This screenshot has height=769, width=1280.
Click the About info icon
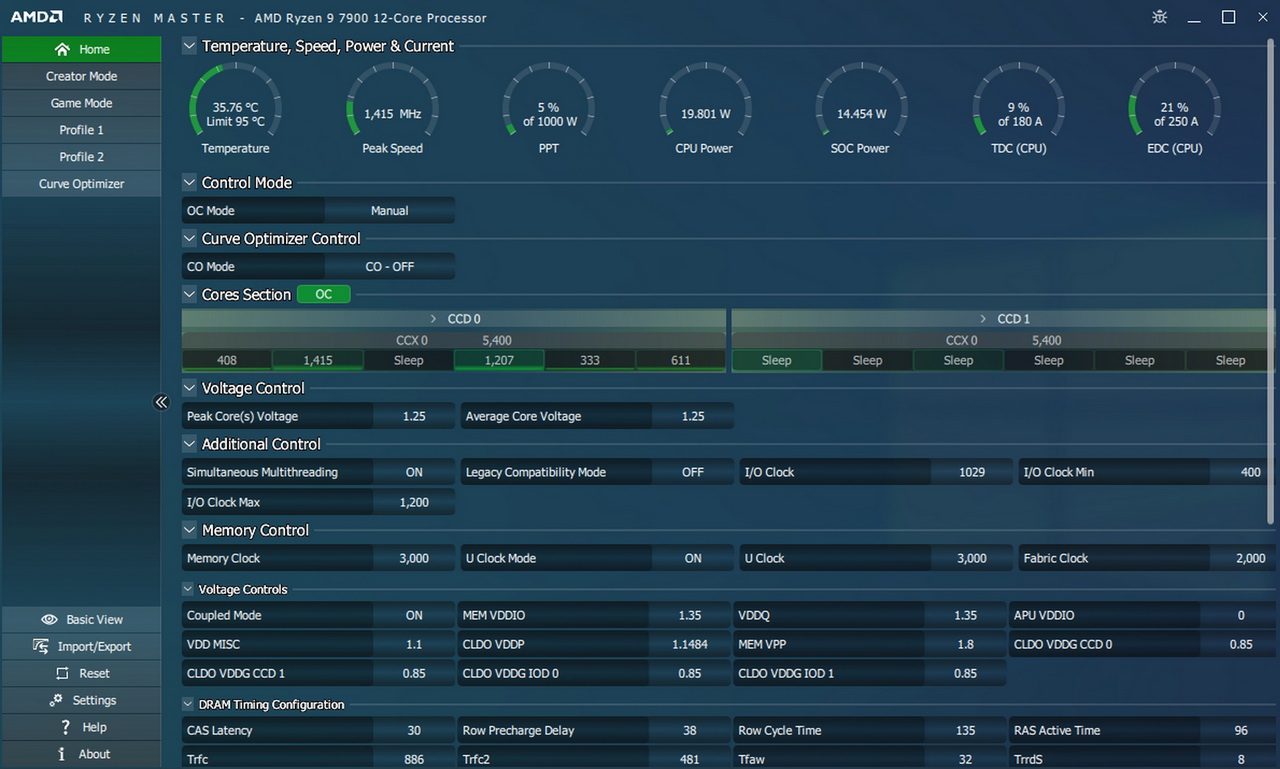(62, 754)
